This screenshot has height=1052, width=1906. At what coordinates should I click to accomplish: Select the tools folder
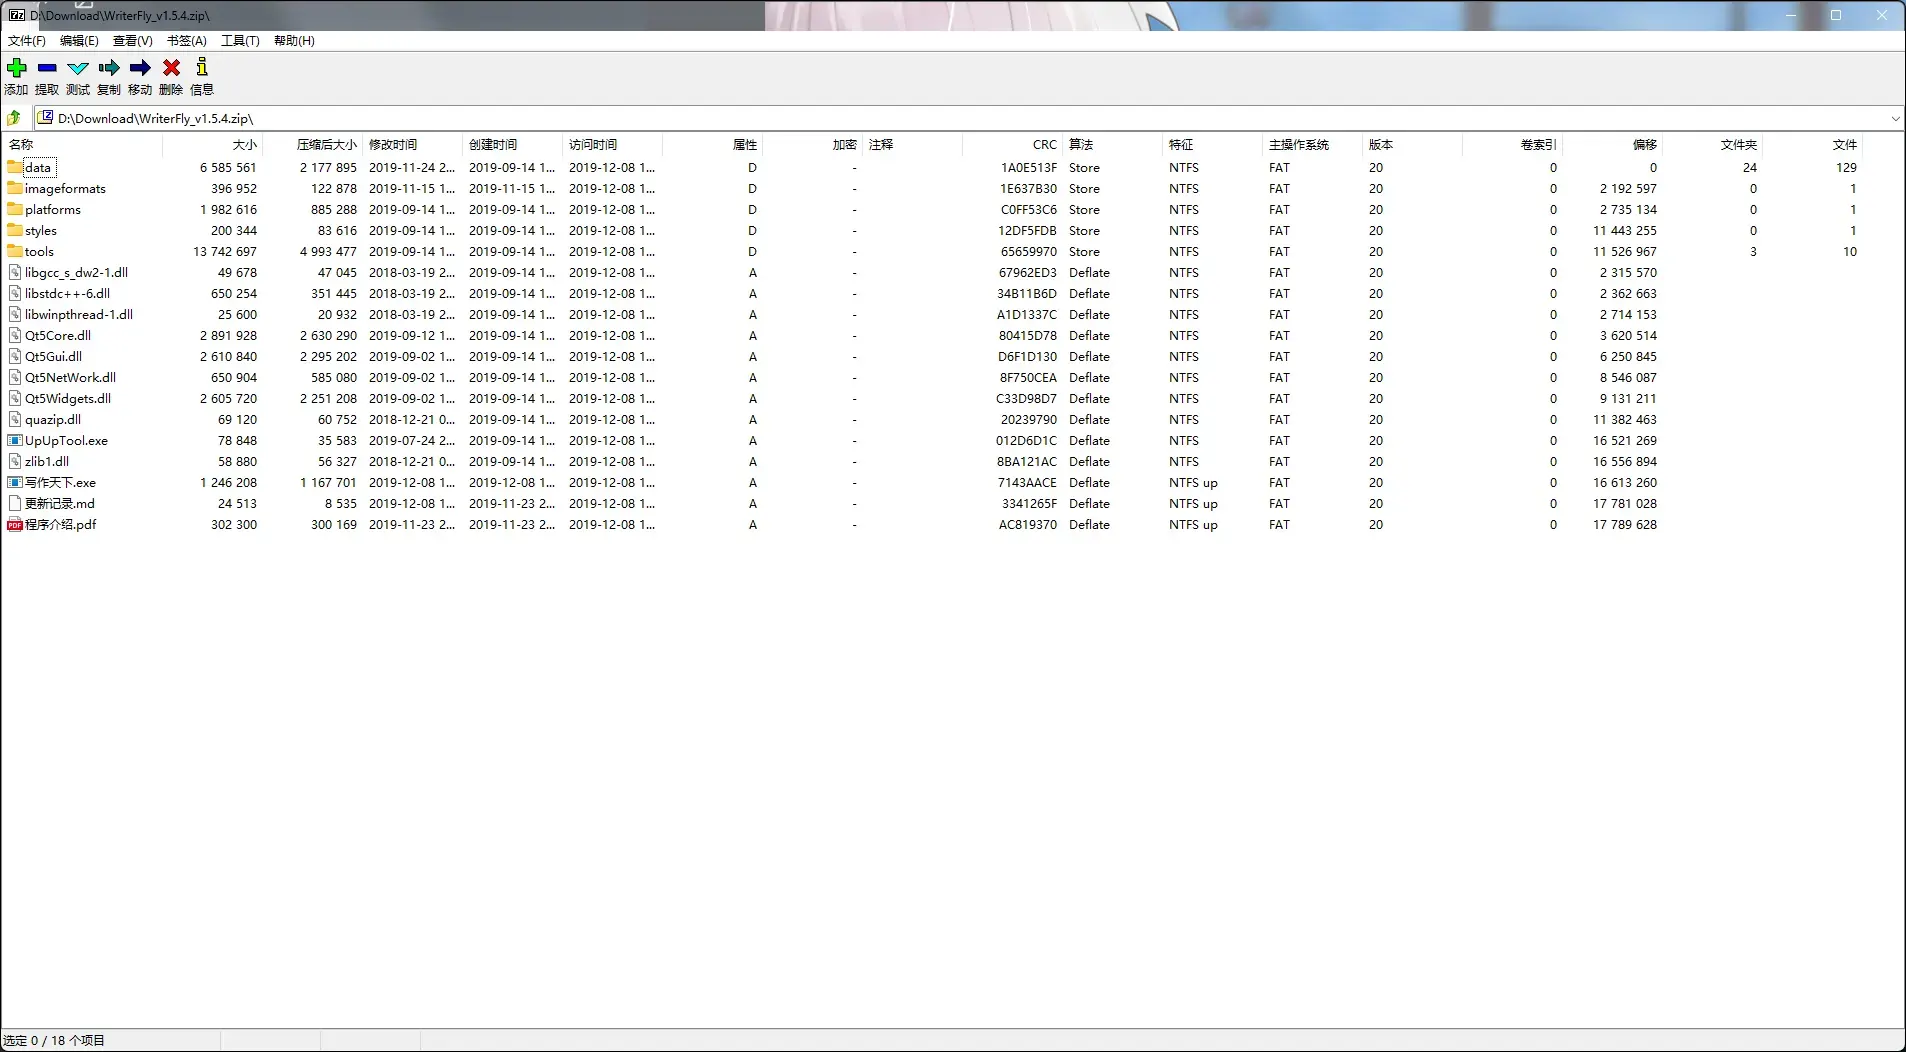(39, 252)
